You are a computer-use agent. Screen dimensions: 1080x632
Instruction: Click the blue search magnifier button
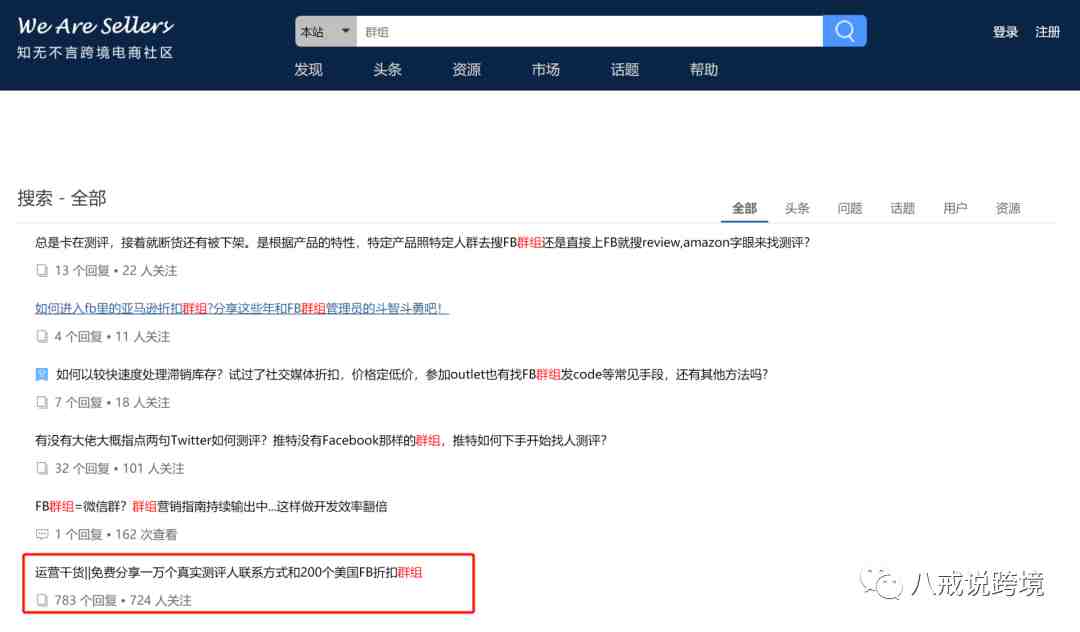click(x=844, y=31)
